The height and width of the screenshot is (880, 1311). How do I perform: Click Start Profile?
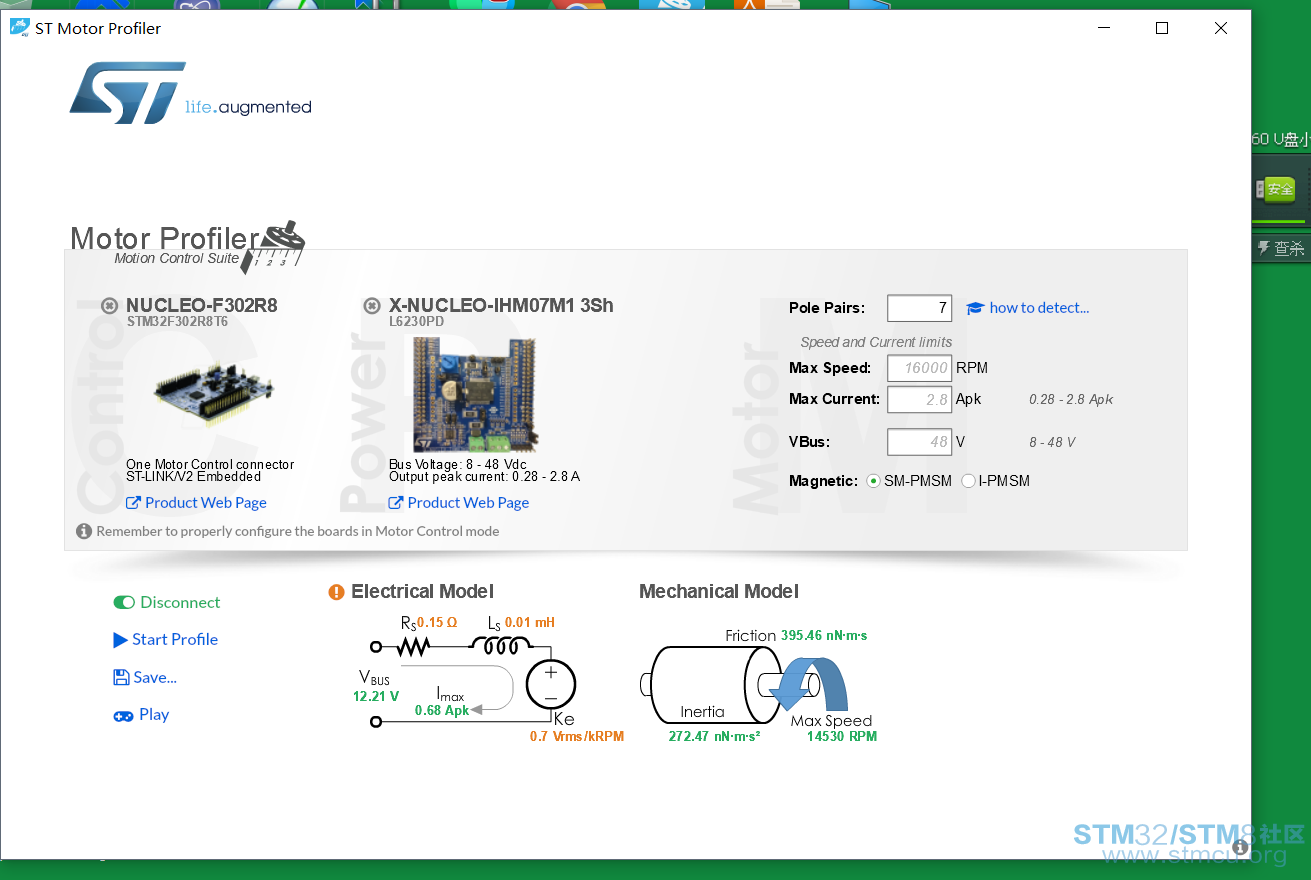pyautogui.click(x=166, y=639)
